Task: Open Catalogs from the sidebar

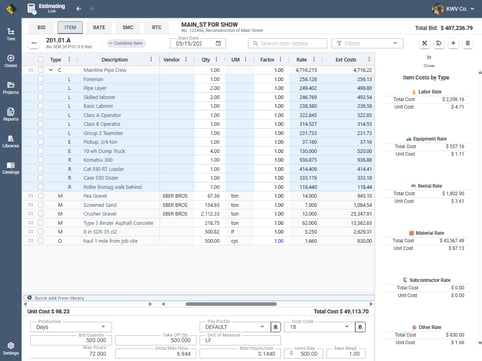Action: point(11,168)
